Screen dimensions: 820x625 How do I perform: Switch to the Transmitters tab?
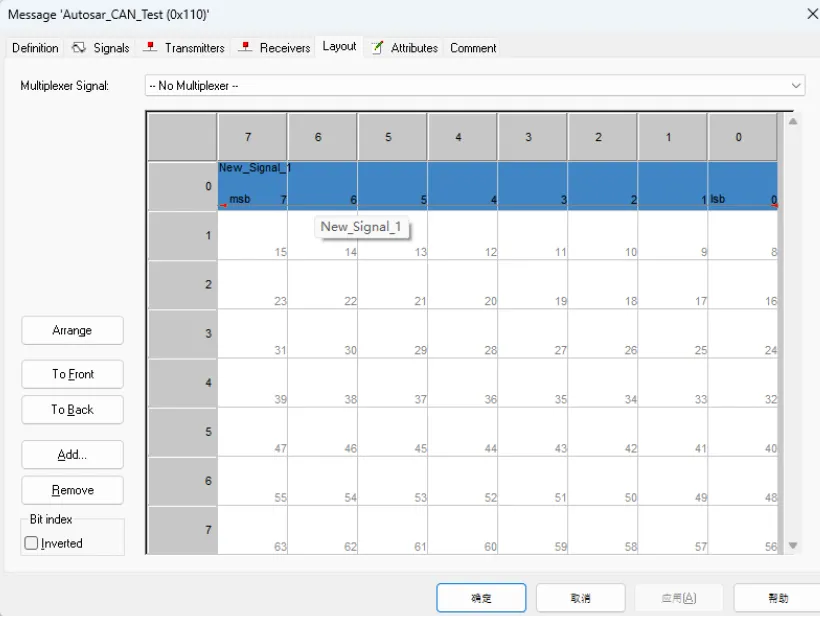point(194,48)
